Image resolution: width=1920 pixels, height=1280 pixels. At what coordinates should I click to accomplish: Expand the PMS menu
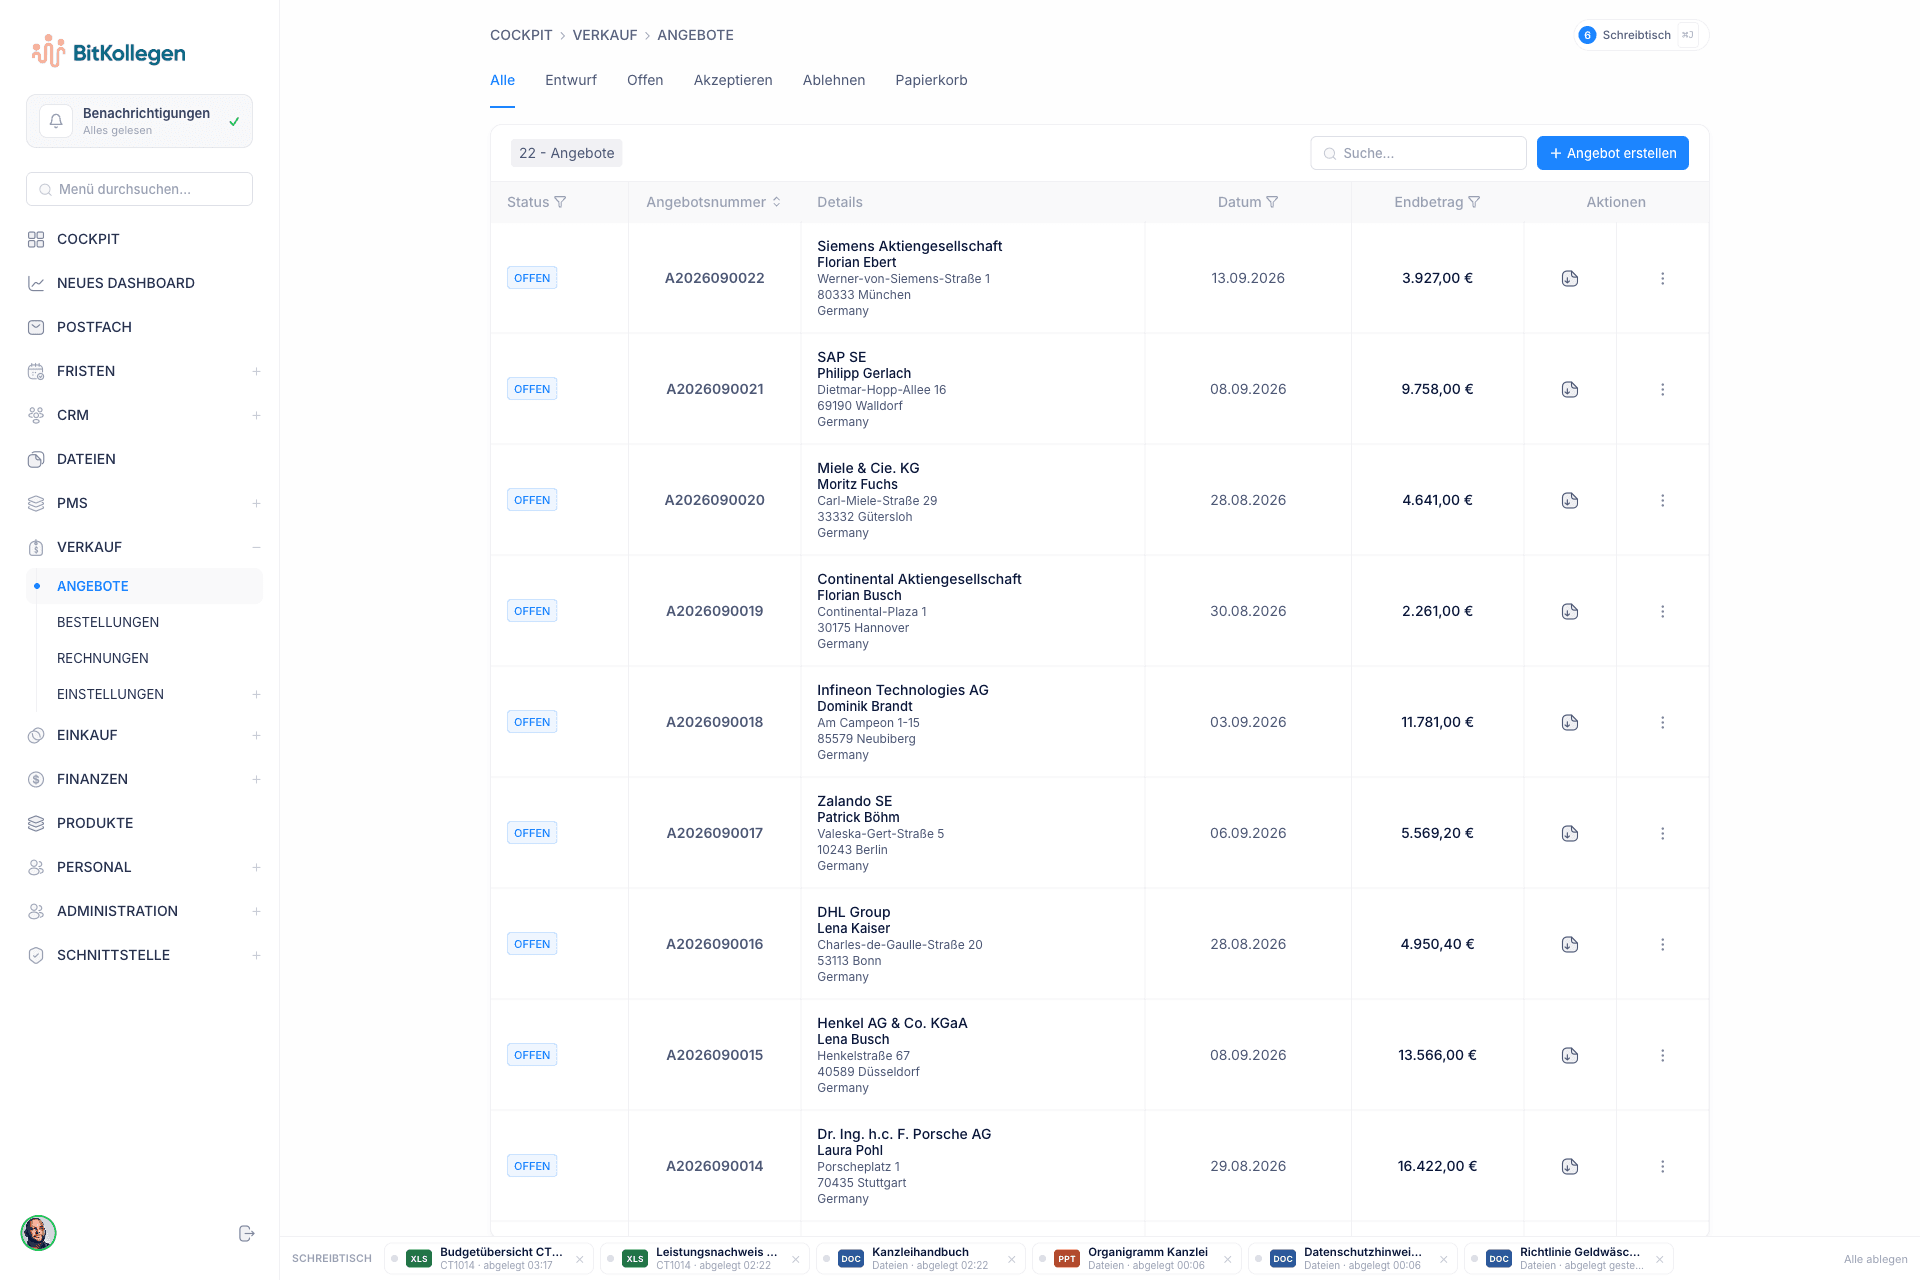256,503
